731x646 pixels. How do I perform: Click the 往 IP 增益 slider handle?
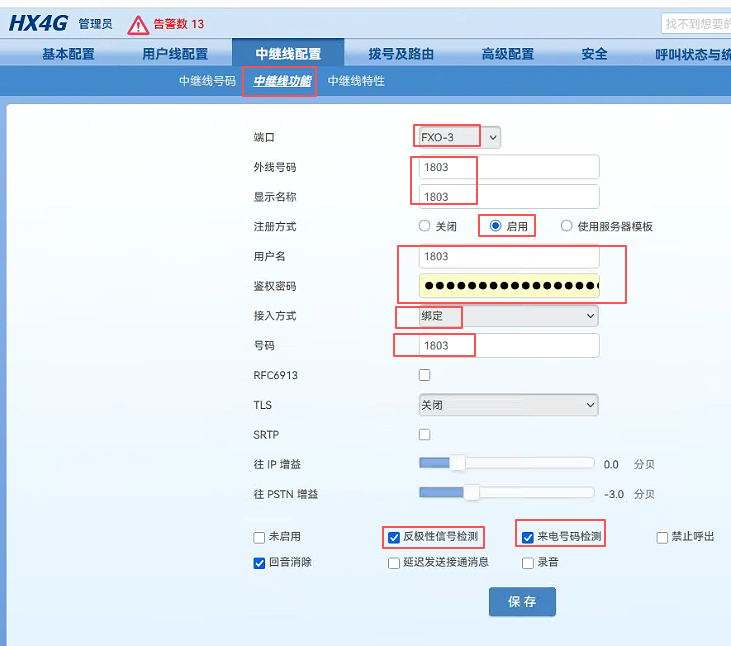[x=457, y=463]
